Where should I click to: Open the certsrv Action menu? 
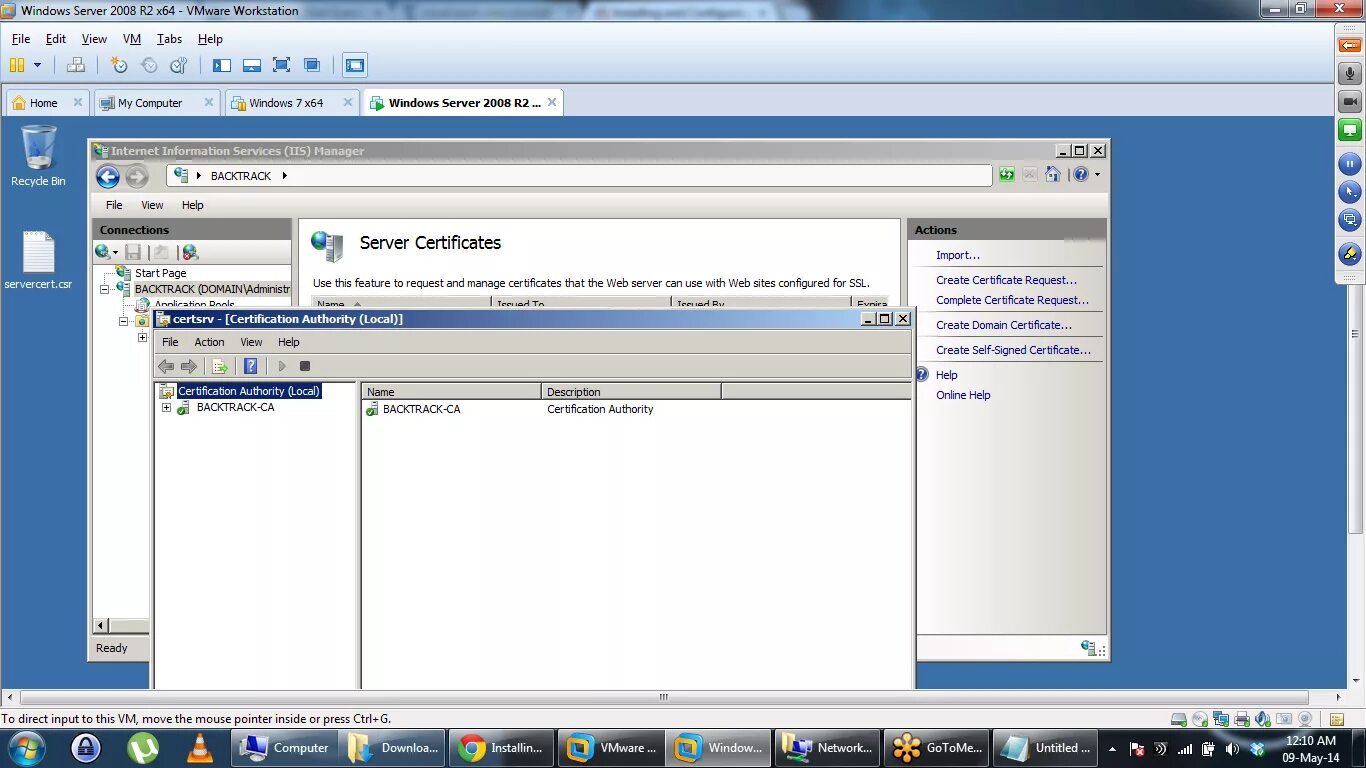tap(209, 342)
